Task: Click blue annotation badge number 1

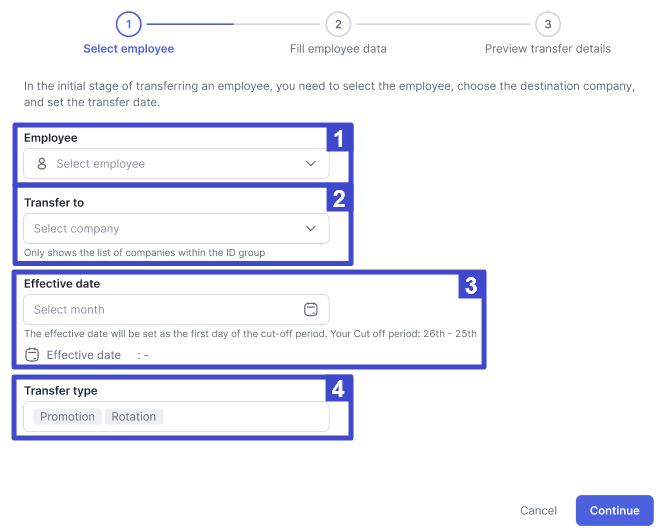Action: 339,138
